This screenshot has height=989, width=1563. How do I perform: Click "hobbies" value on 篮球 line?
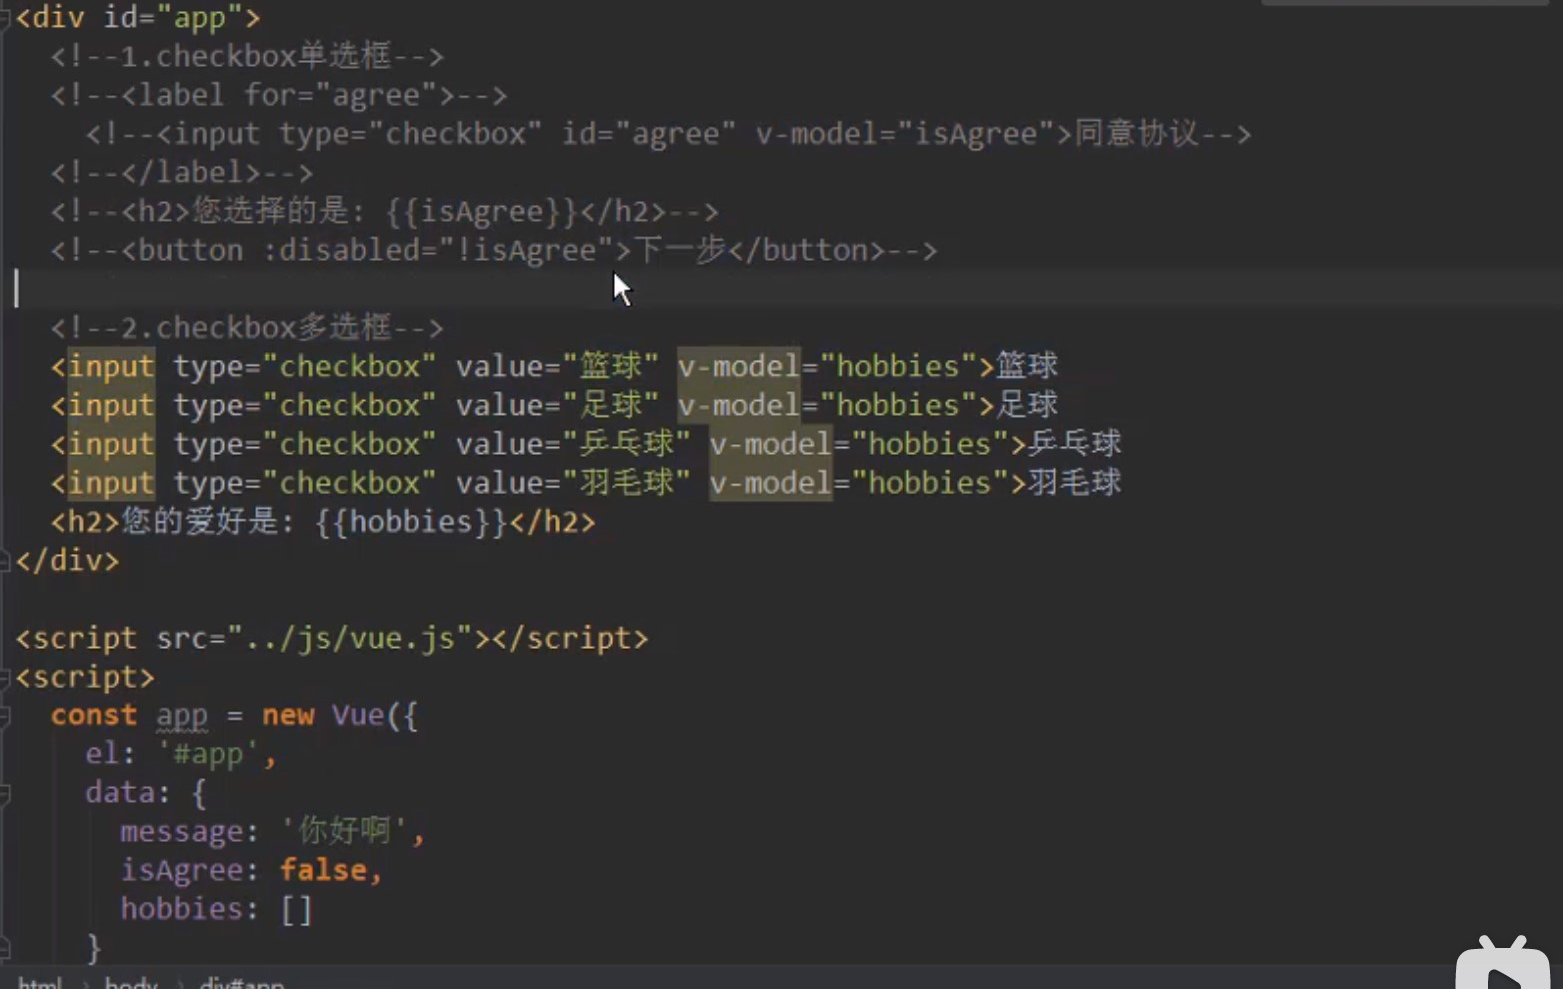(898, 367)
